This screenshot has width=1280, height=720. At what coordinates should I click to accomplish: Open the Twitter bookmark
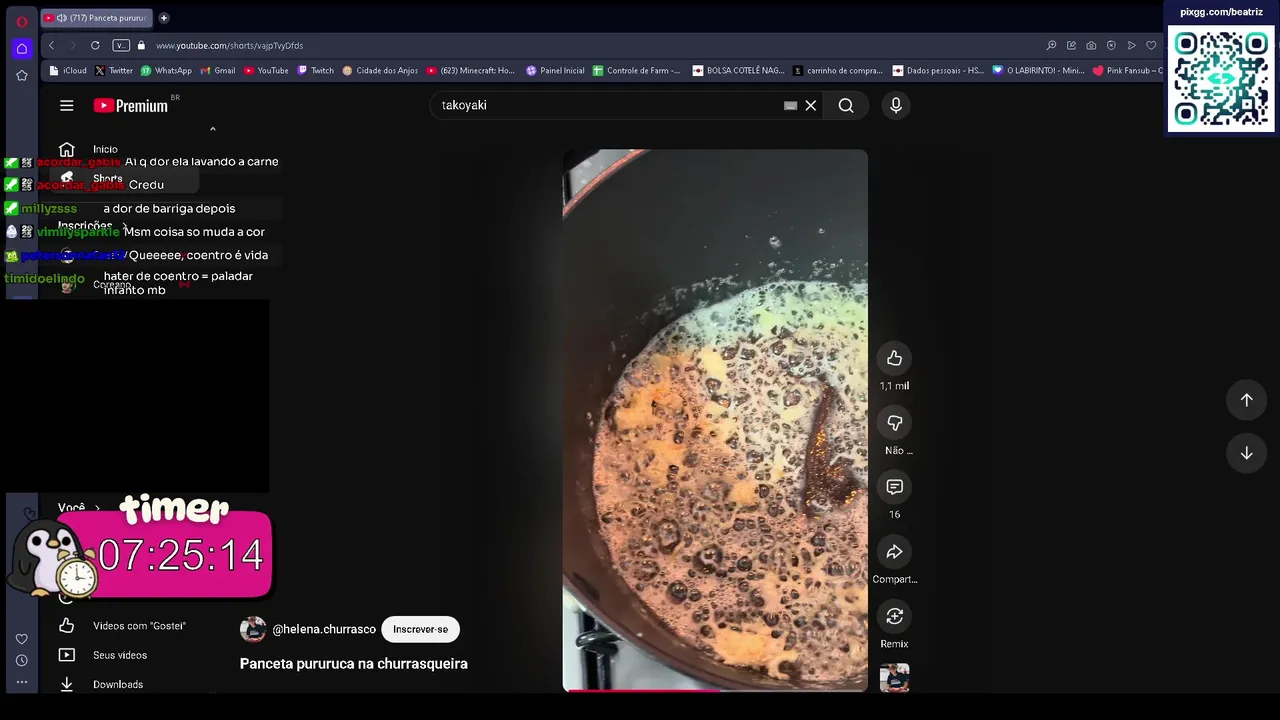[113, 71]
